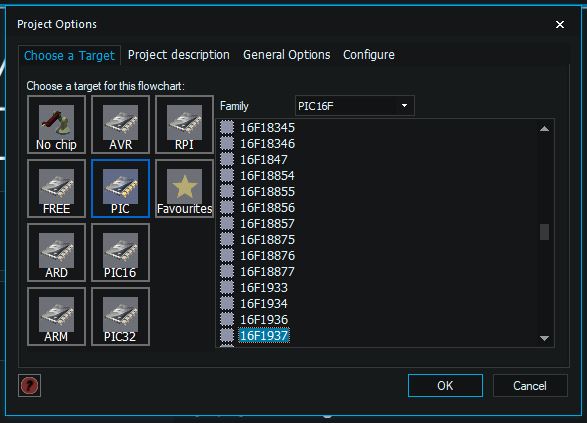Pick the ARM target icon
587x423 pixels.
57,317
